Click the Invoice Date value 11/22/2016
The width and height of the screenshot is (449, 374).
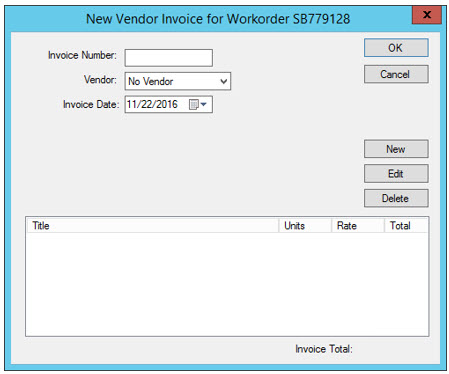pos(152,104)
